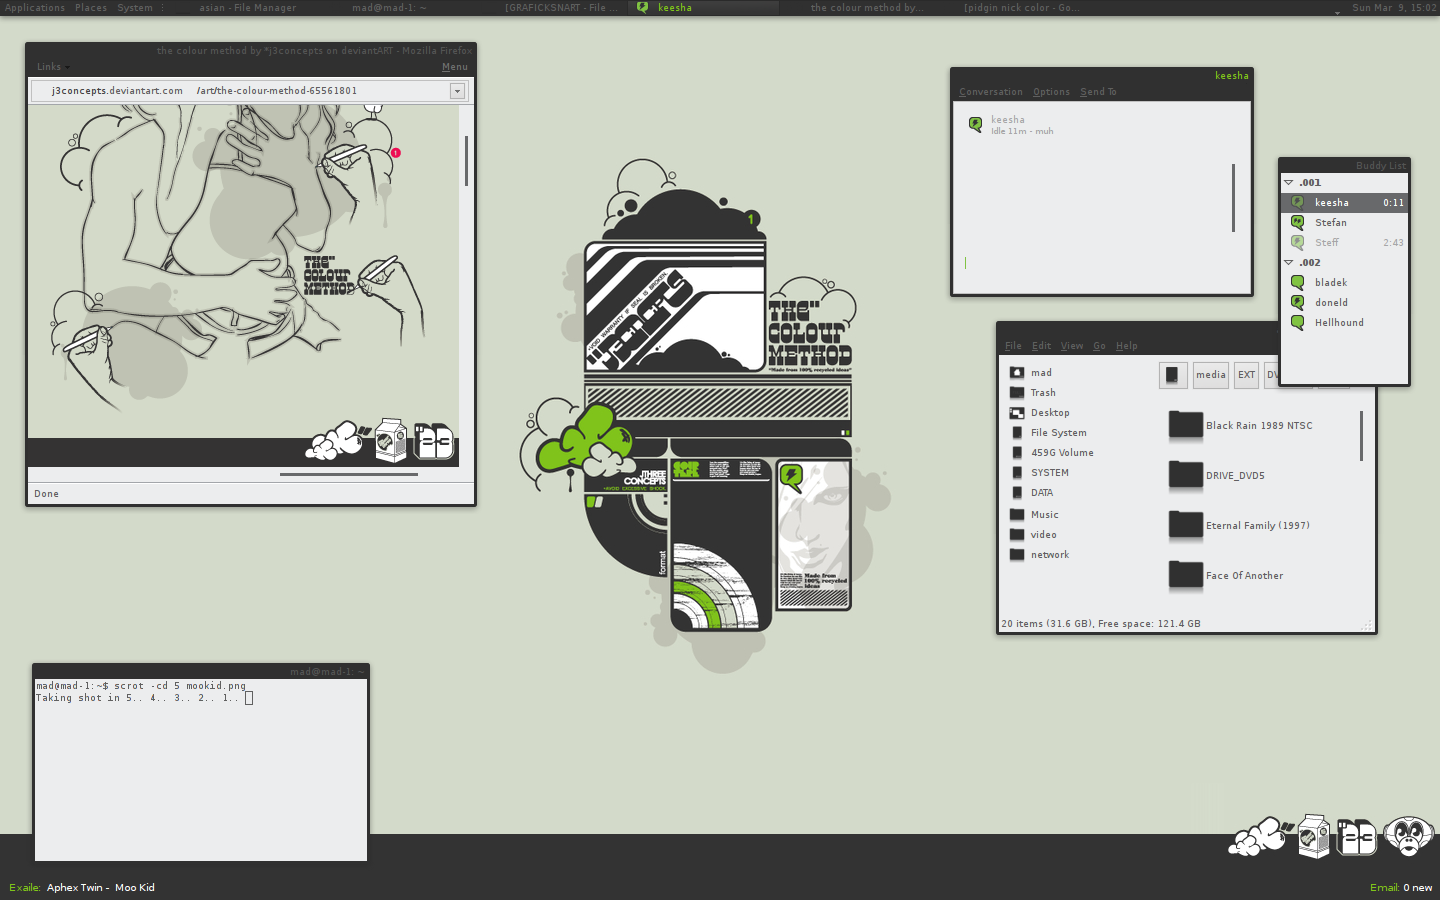Select keesha in the Buddy List

(x=1344, y=203)
